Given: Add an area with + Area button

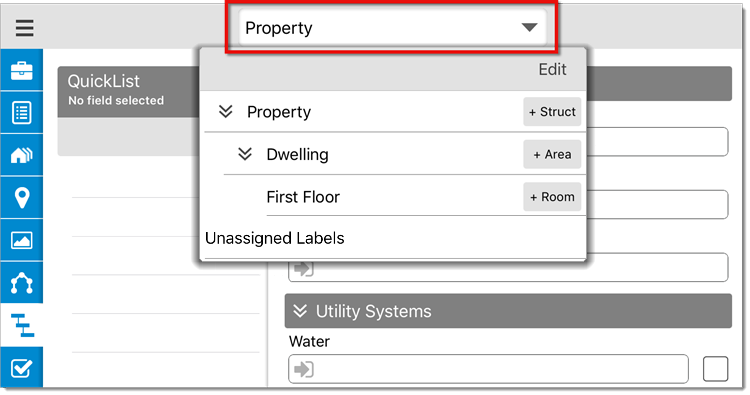Looking at the screenshot, I should (552, 154).
